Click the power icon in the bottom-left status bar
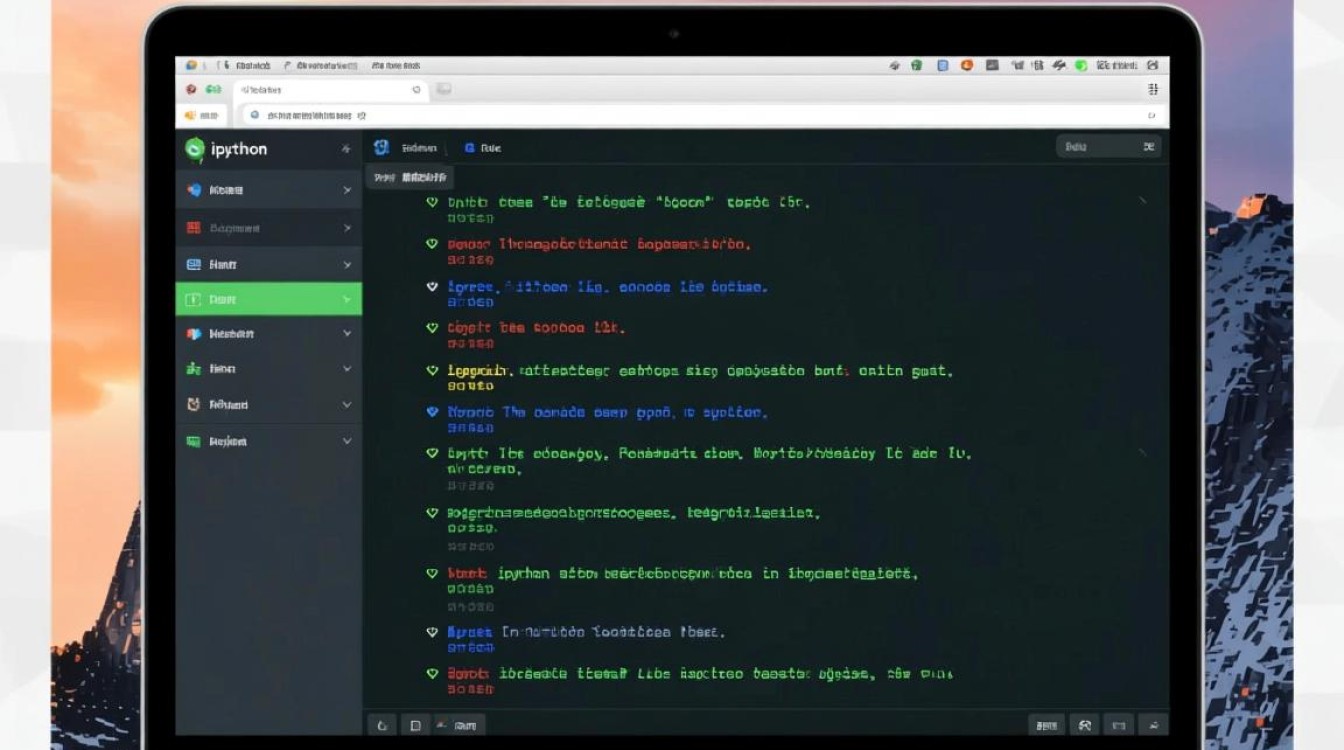Viewport: 1344px width, 750px height. click(381, 725)
